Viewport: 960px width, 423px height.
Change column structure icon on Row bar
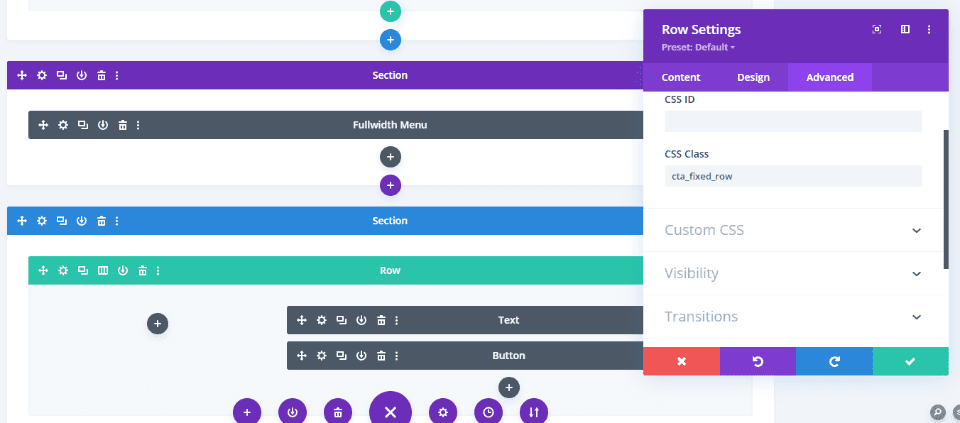(x=103, y=271)
